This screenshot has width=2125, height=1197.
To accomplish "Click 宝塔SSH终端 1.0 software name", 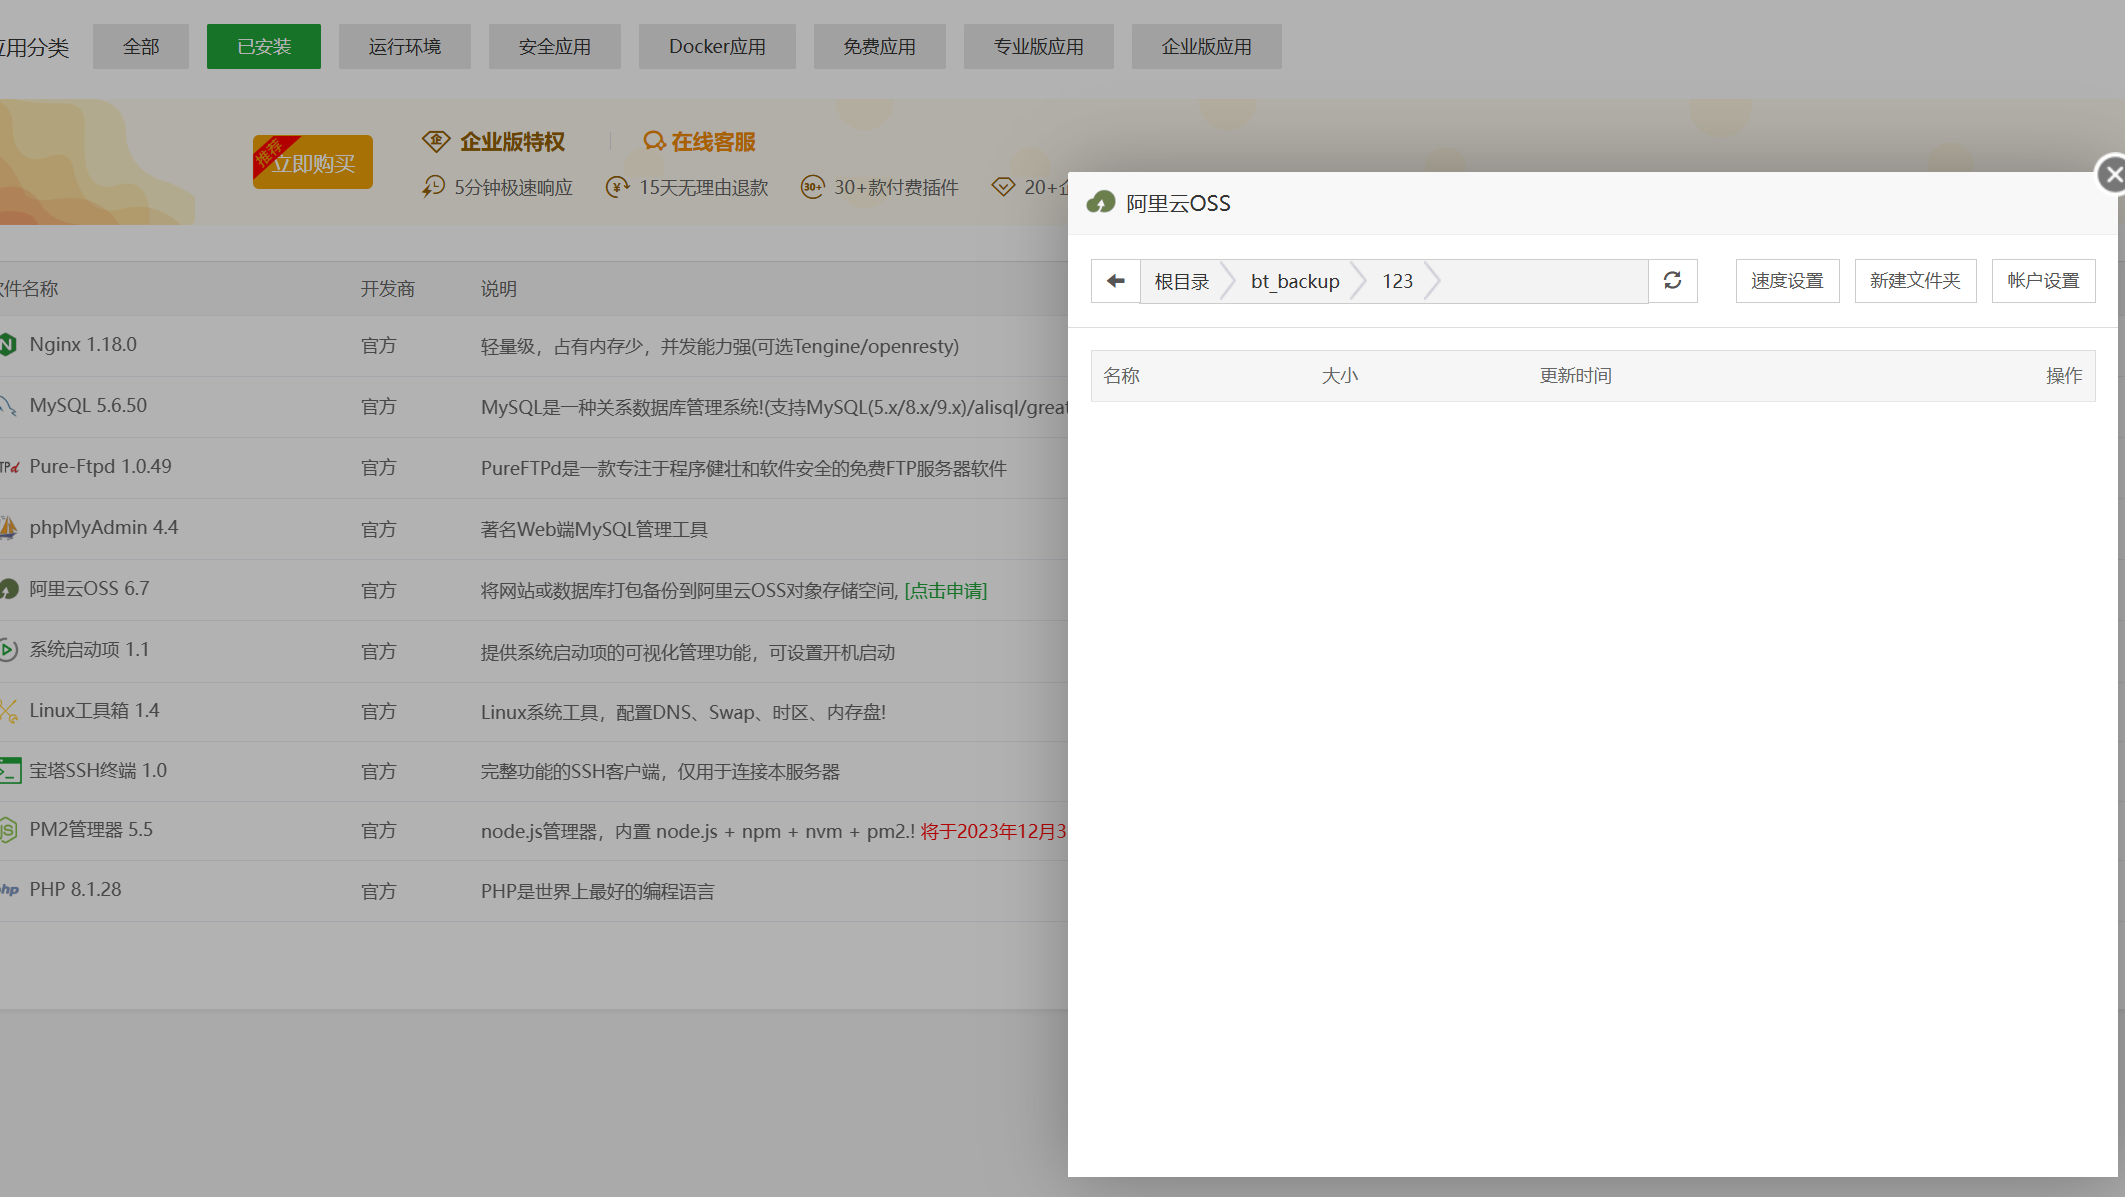I will click(98, 771).
